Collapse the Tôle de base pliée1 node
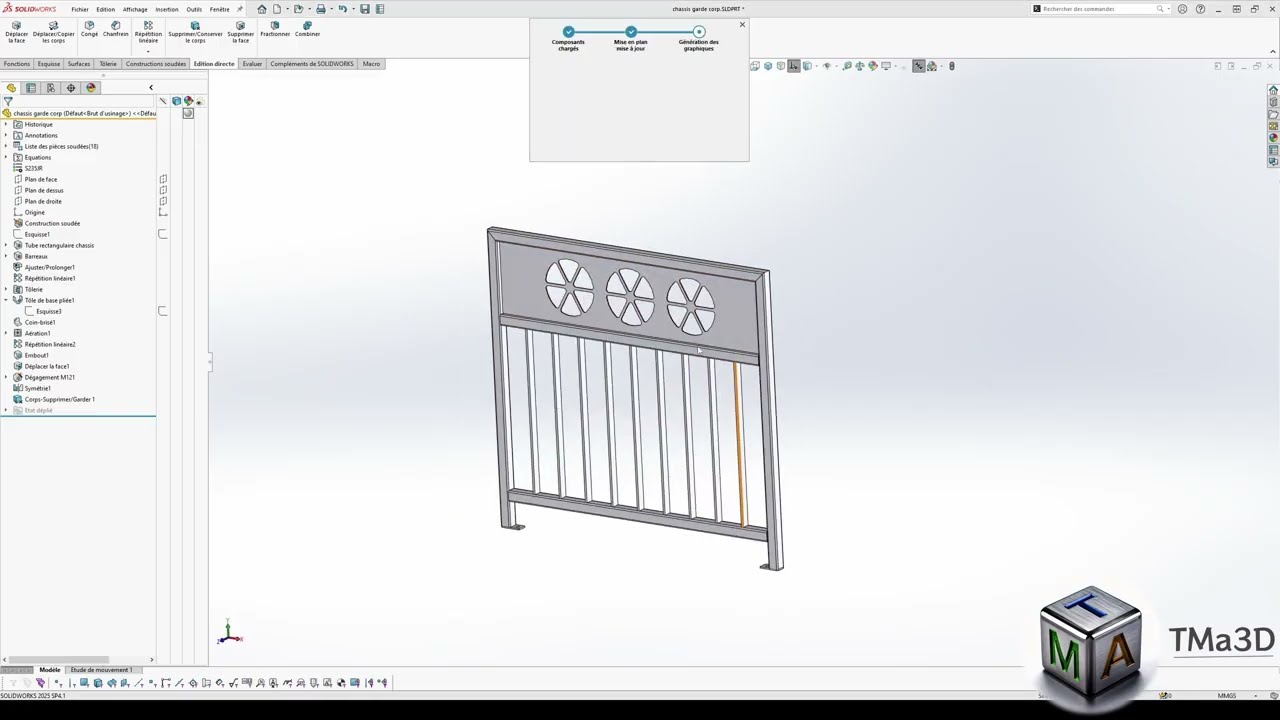The height and width of the screenshot is (720, 1280). click(6, 300)
